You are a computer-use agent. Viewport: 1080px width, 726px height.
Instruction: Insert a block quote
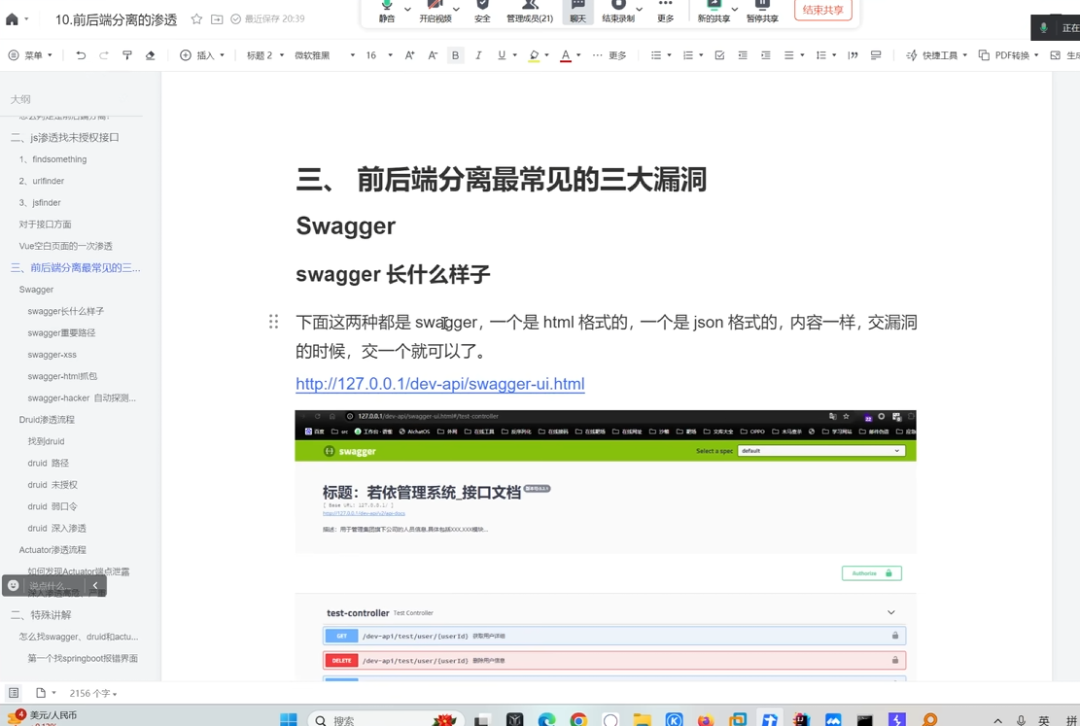(x=853, y=55)
